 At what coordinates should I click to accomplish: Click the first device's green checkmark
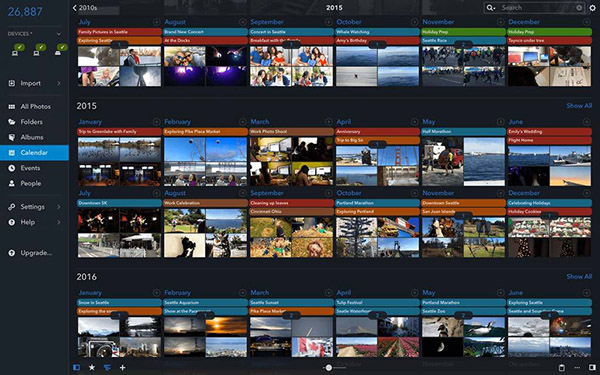[20, 47]
